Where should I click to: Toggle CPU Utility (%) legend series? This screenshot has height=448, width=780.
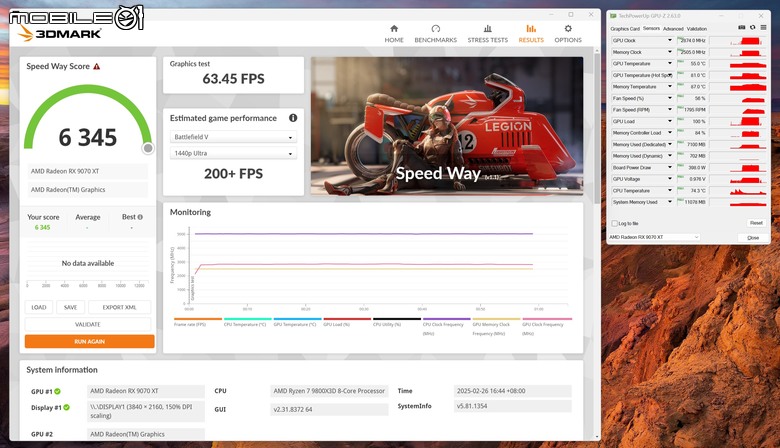(x=396, y=322)
